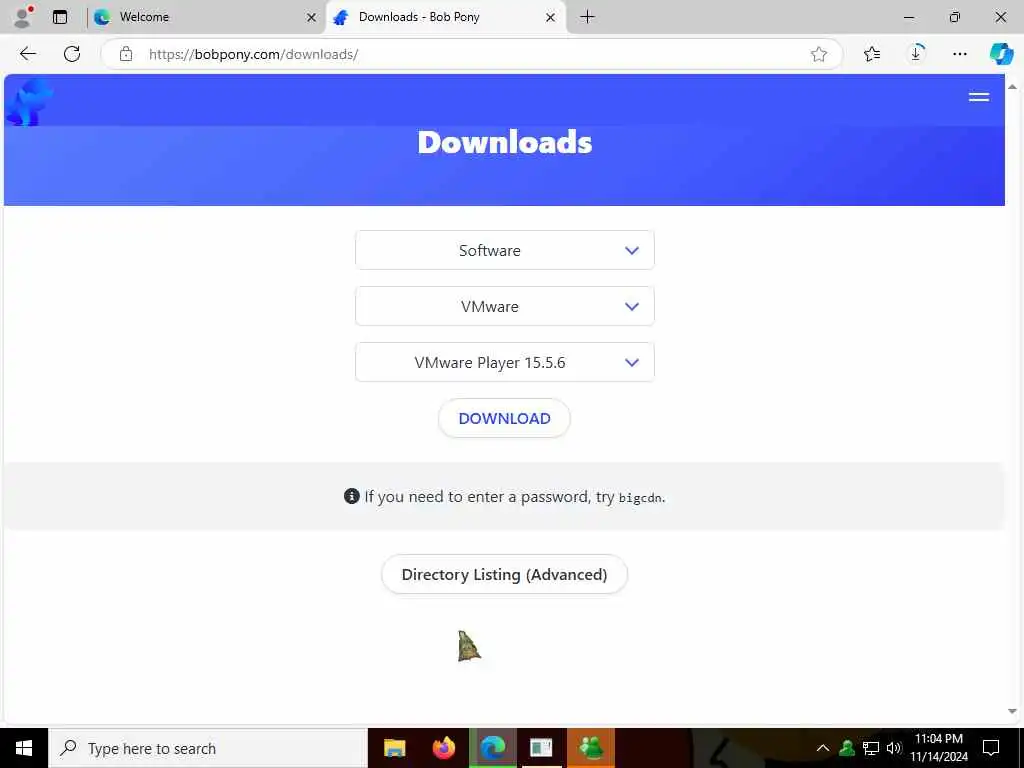The image size is (1024, 768).
Task: Refresh the page with the reload icon
Action: tap(72, 54)
